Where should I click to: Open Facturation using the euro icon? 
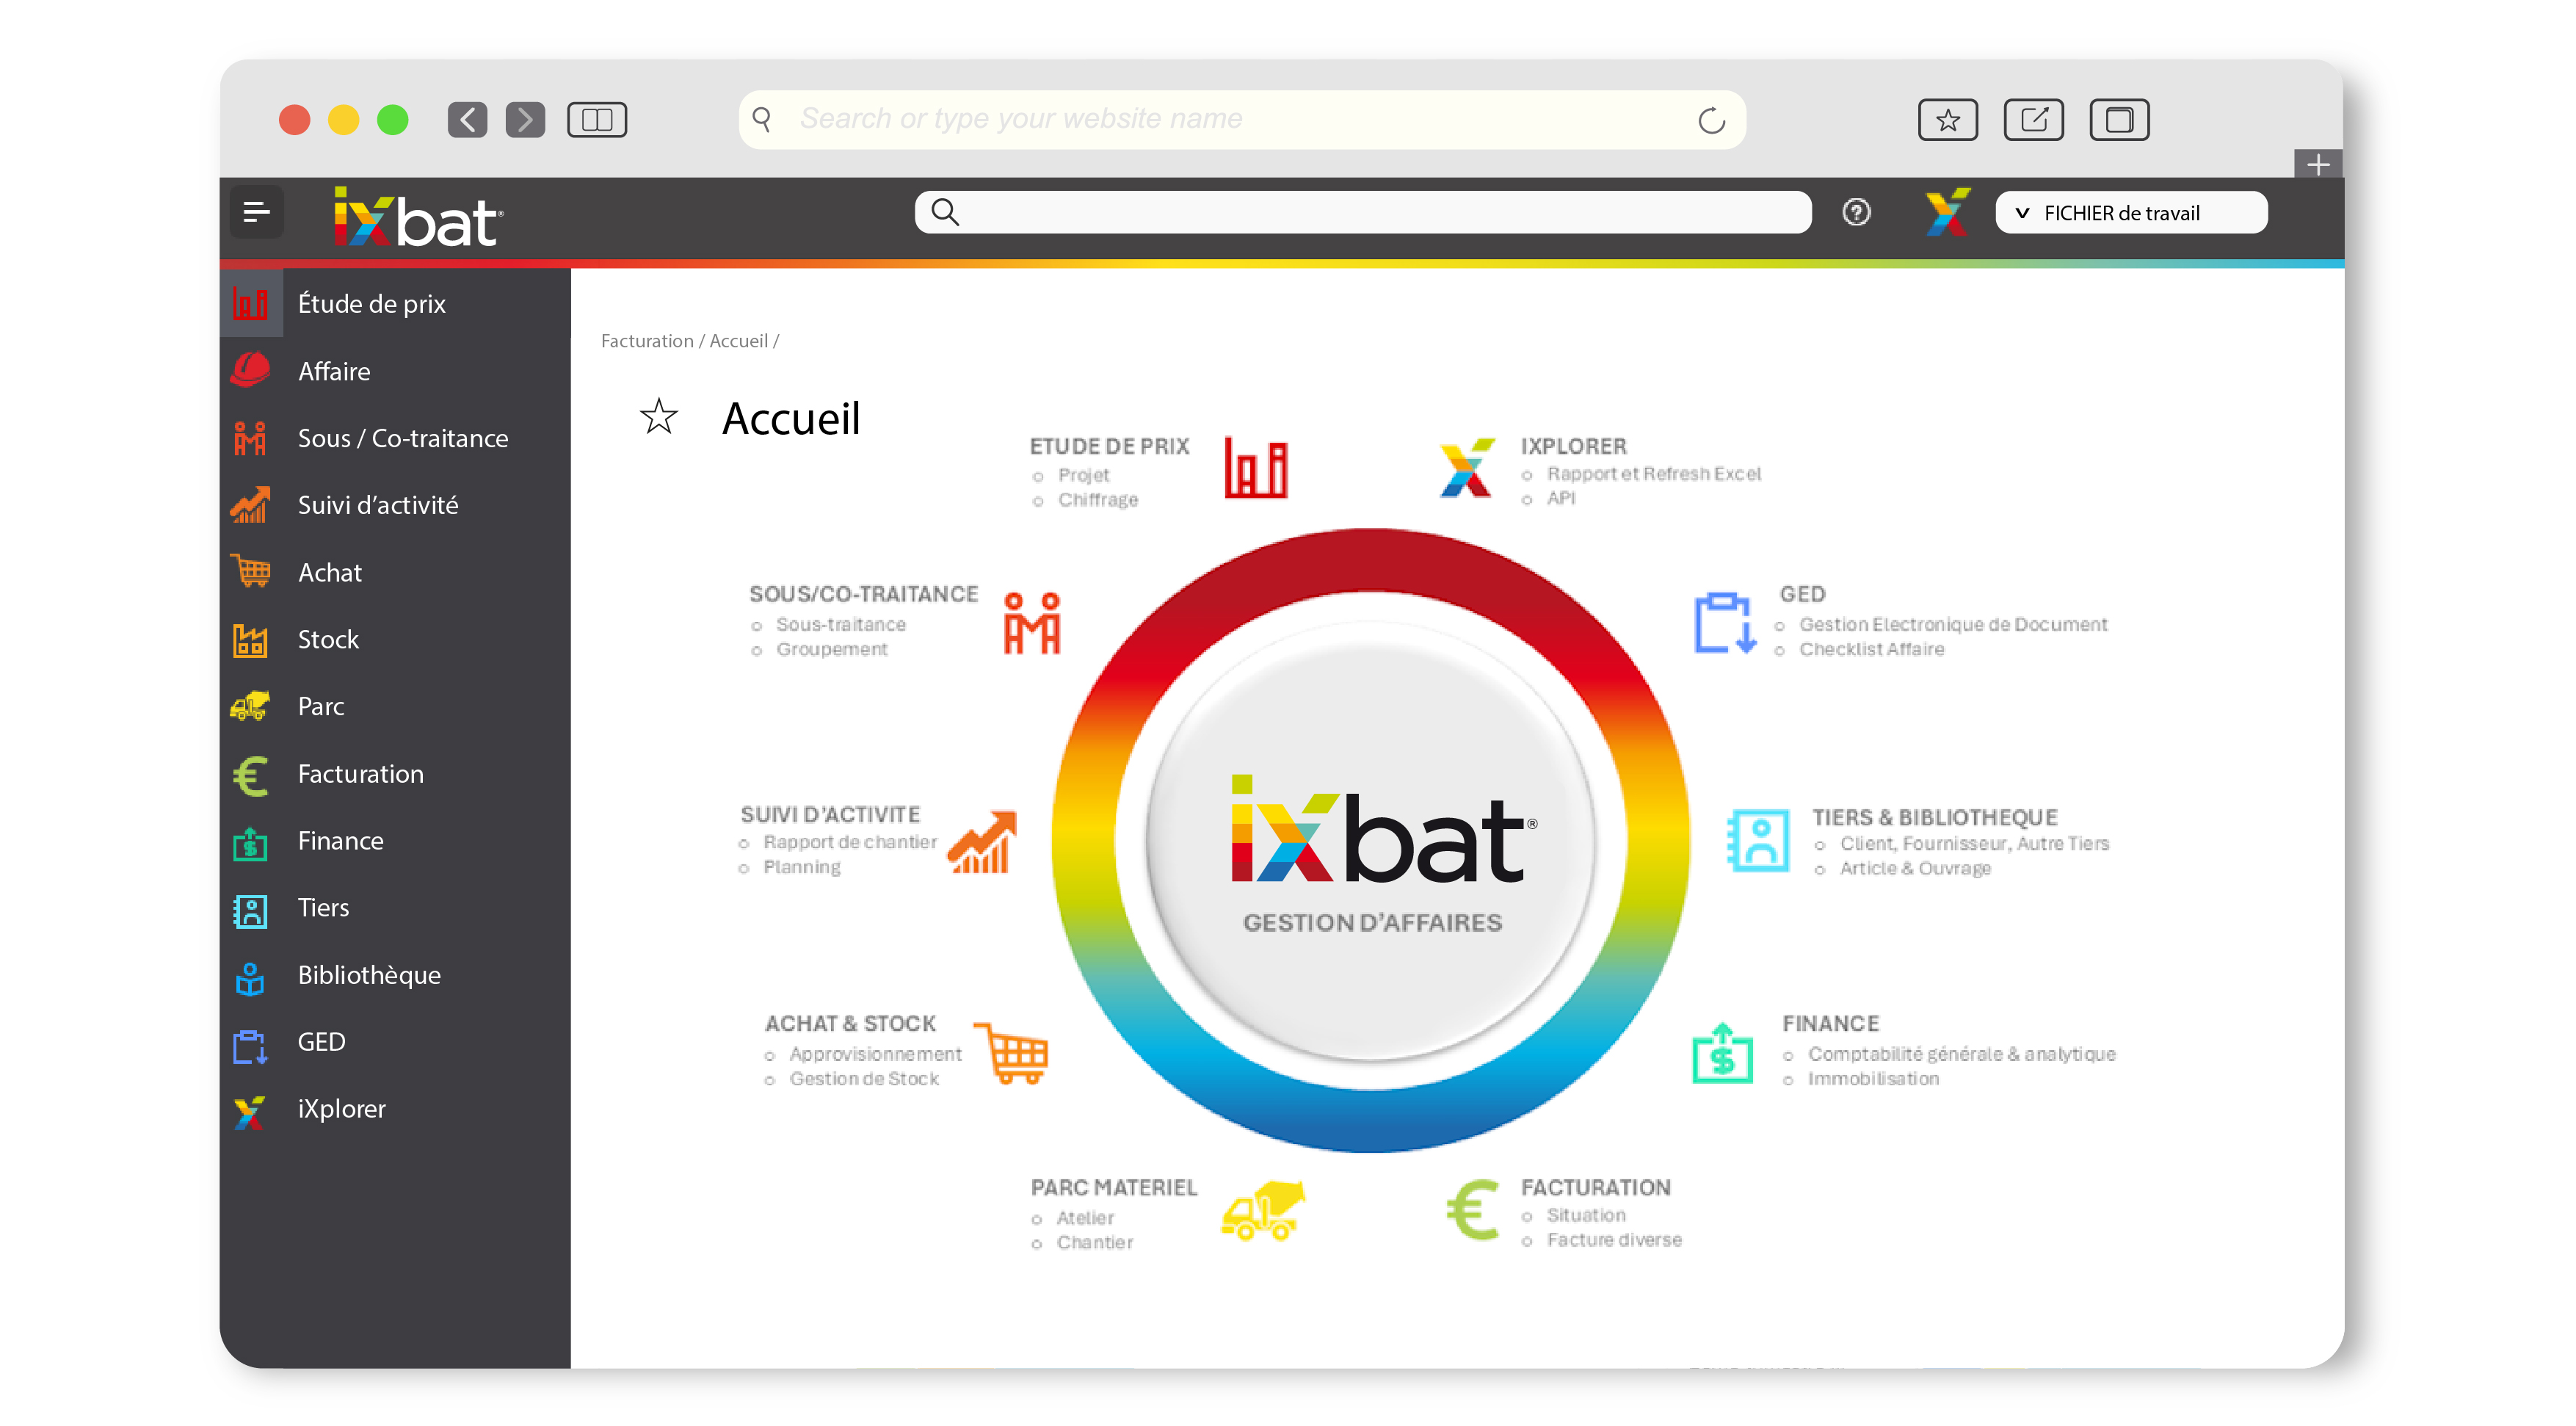coord(251,773)
